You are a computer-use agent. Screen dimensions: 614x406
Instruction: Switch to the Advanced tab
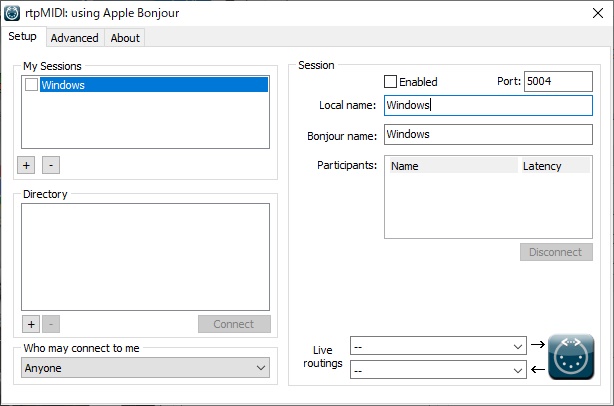(x=74, y=38)
